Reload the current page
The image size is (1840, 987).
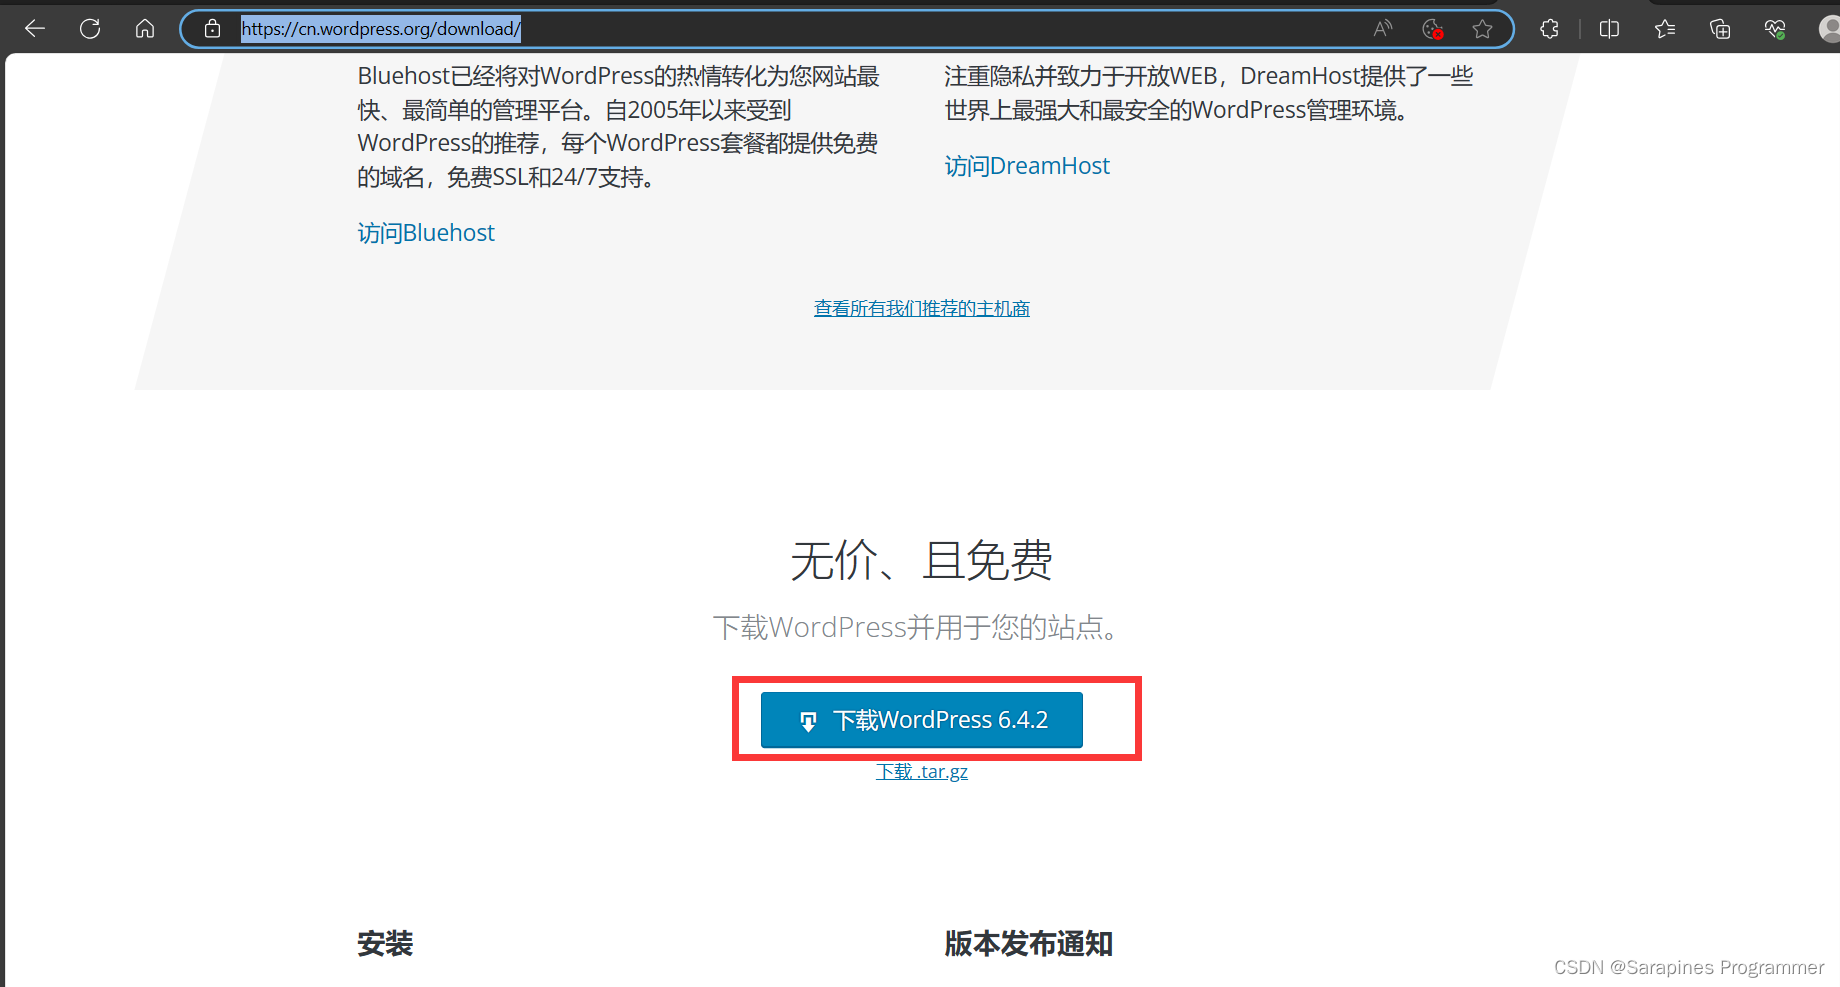click(90, 29)
